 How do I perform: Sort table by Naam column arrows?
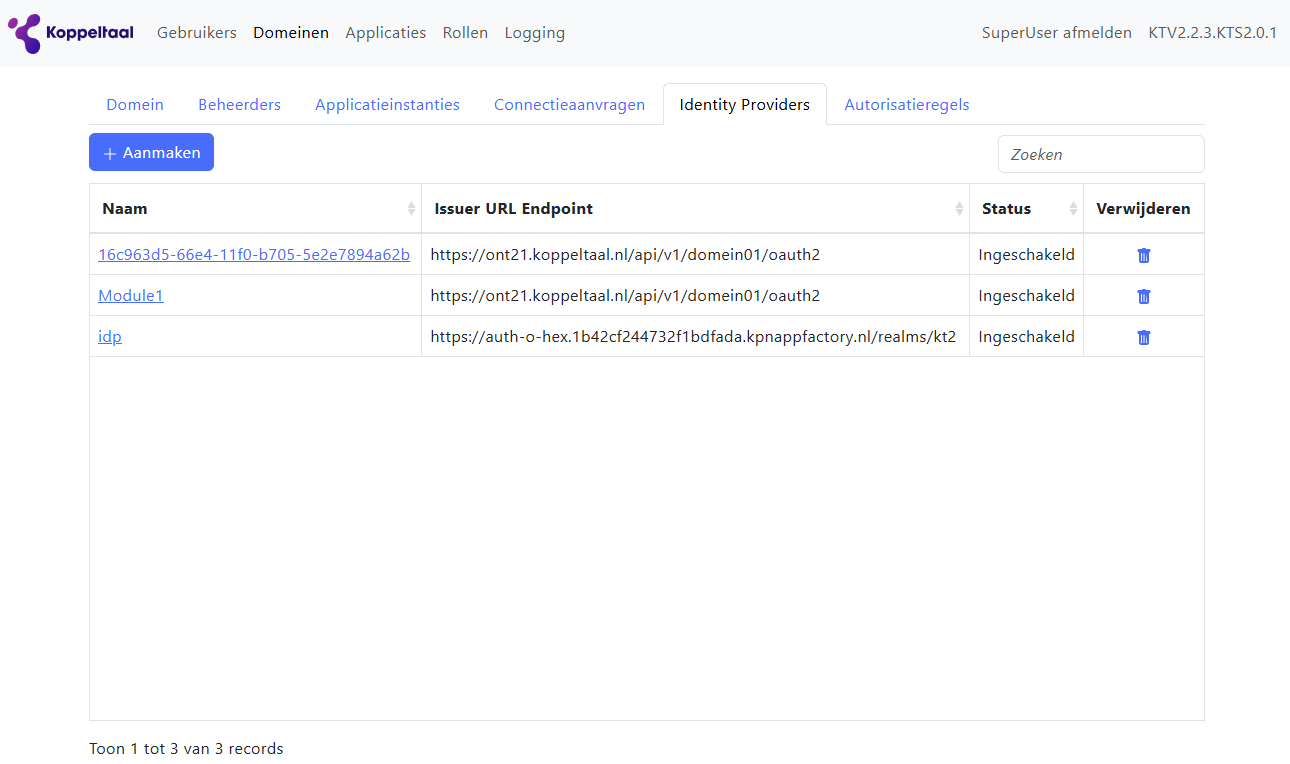tap(411, 209)
